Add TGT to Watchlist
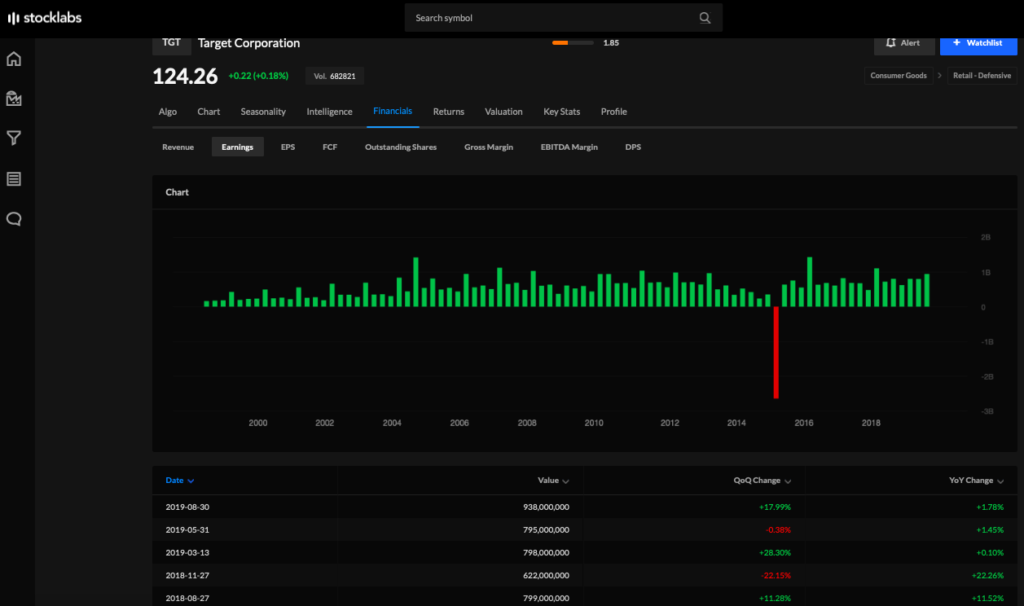Screen dimensions: 1024x606 (x=978, y=44)
